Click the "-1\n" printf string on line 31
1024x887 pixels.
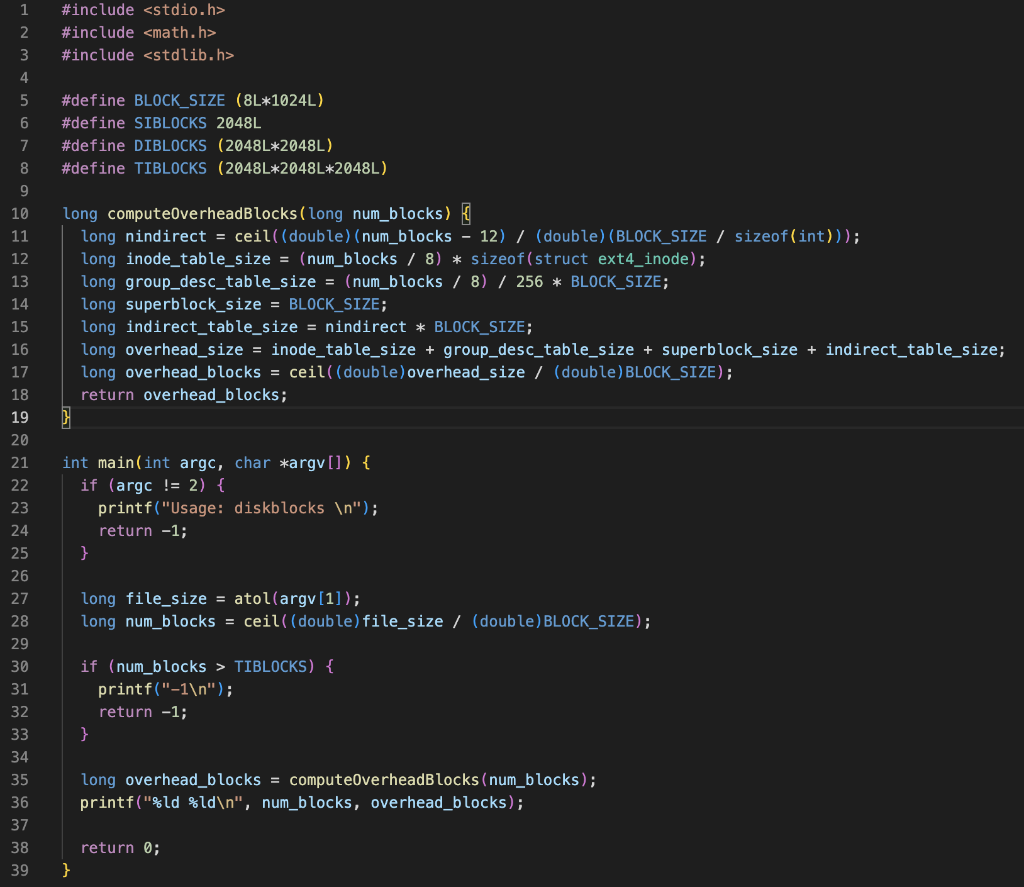189,689
